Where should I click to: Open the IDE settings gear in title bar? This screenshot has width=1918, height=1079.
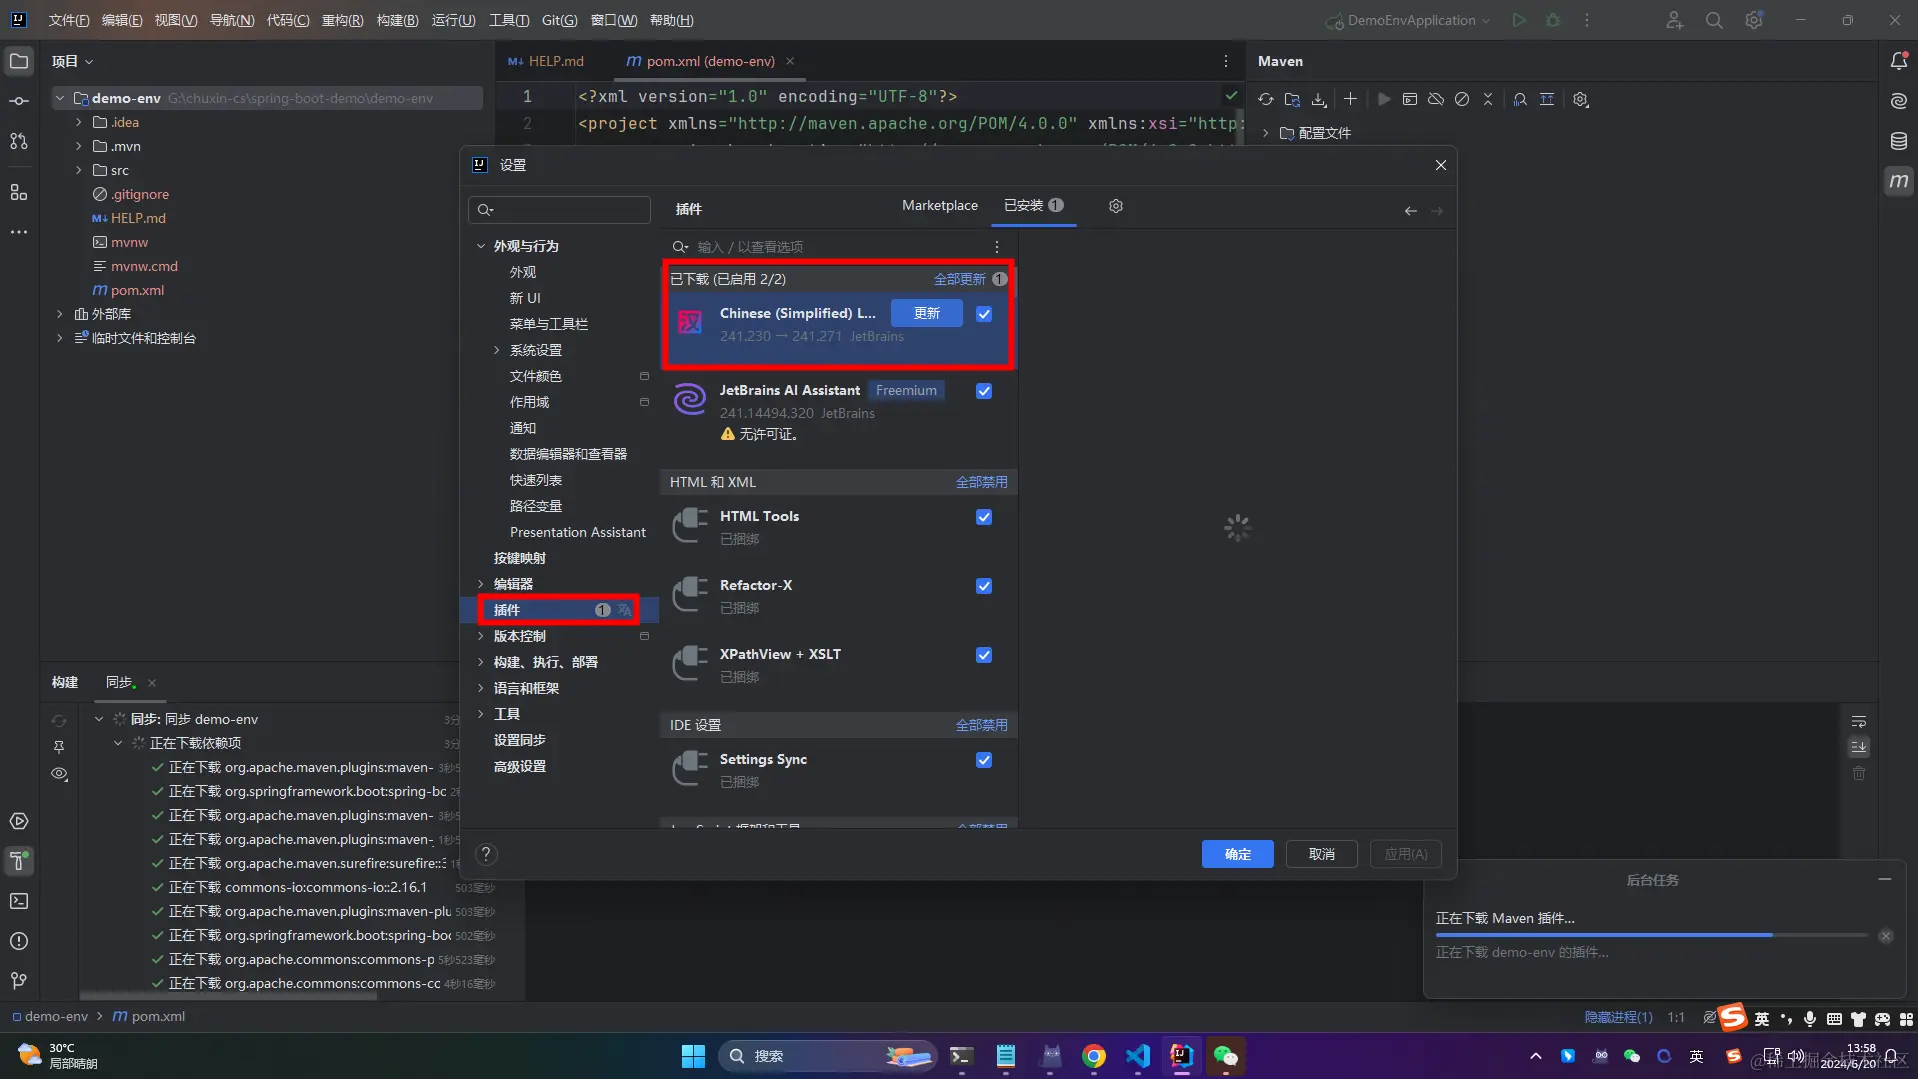tap(1754, 20)
